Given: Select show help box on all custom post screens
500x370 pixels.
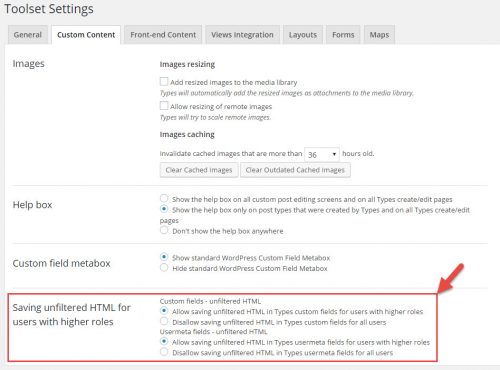Looking at the screenshot, I should tap(164, 199).
